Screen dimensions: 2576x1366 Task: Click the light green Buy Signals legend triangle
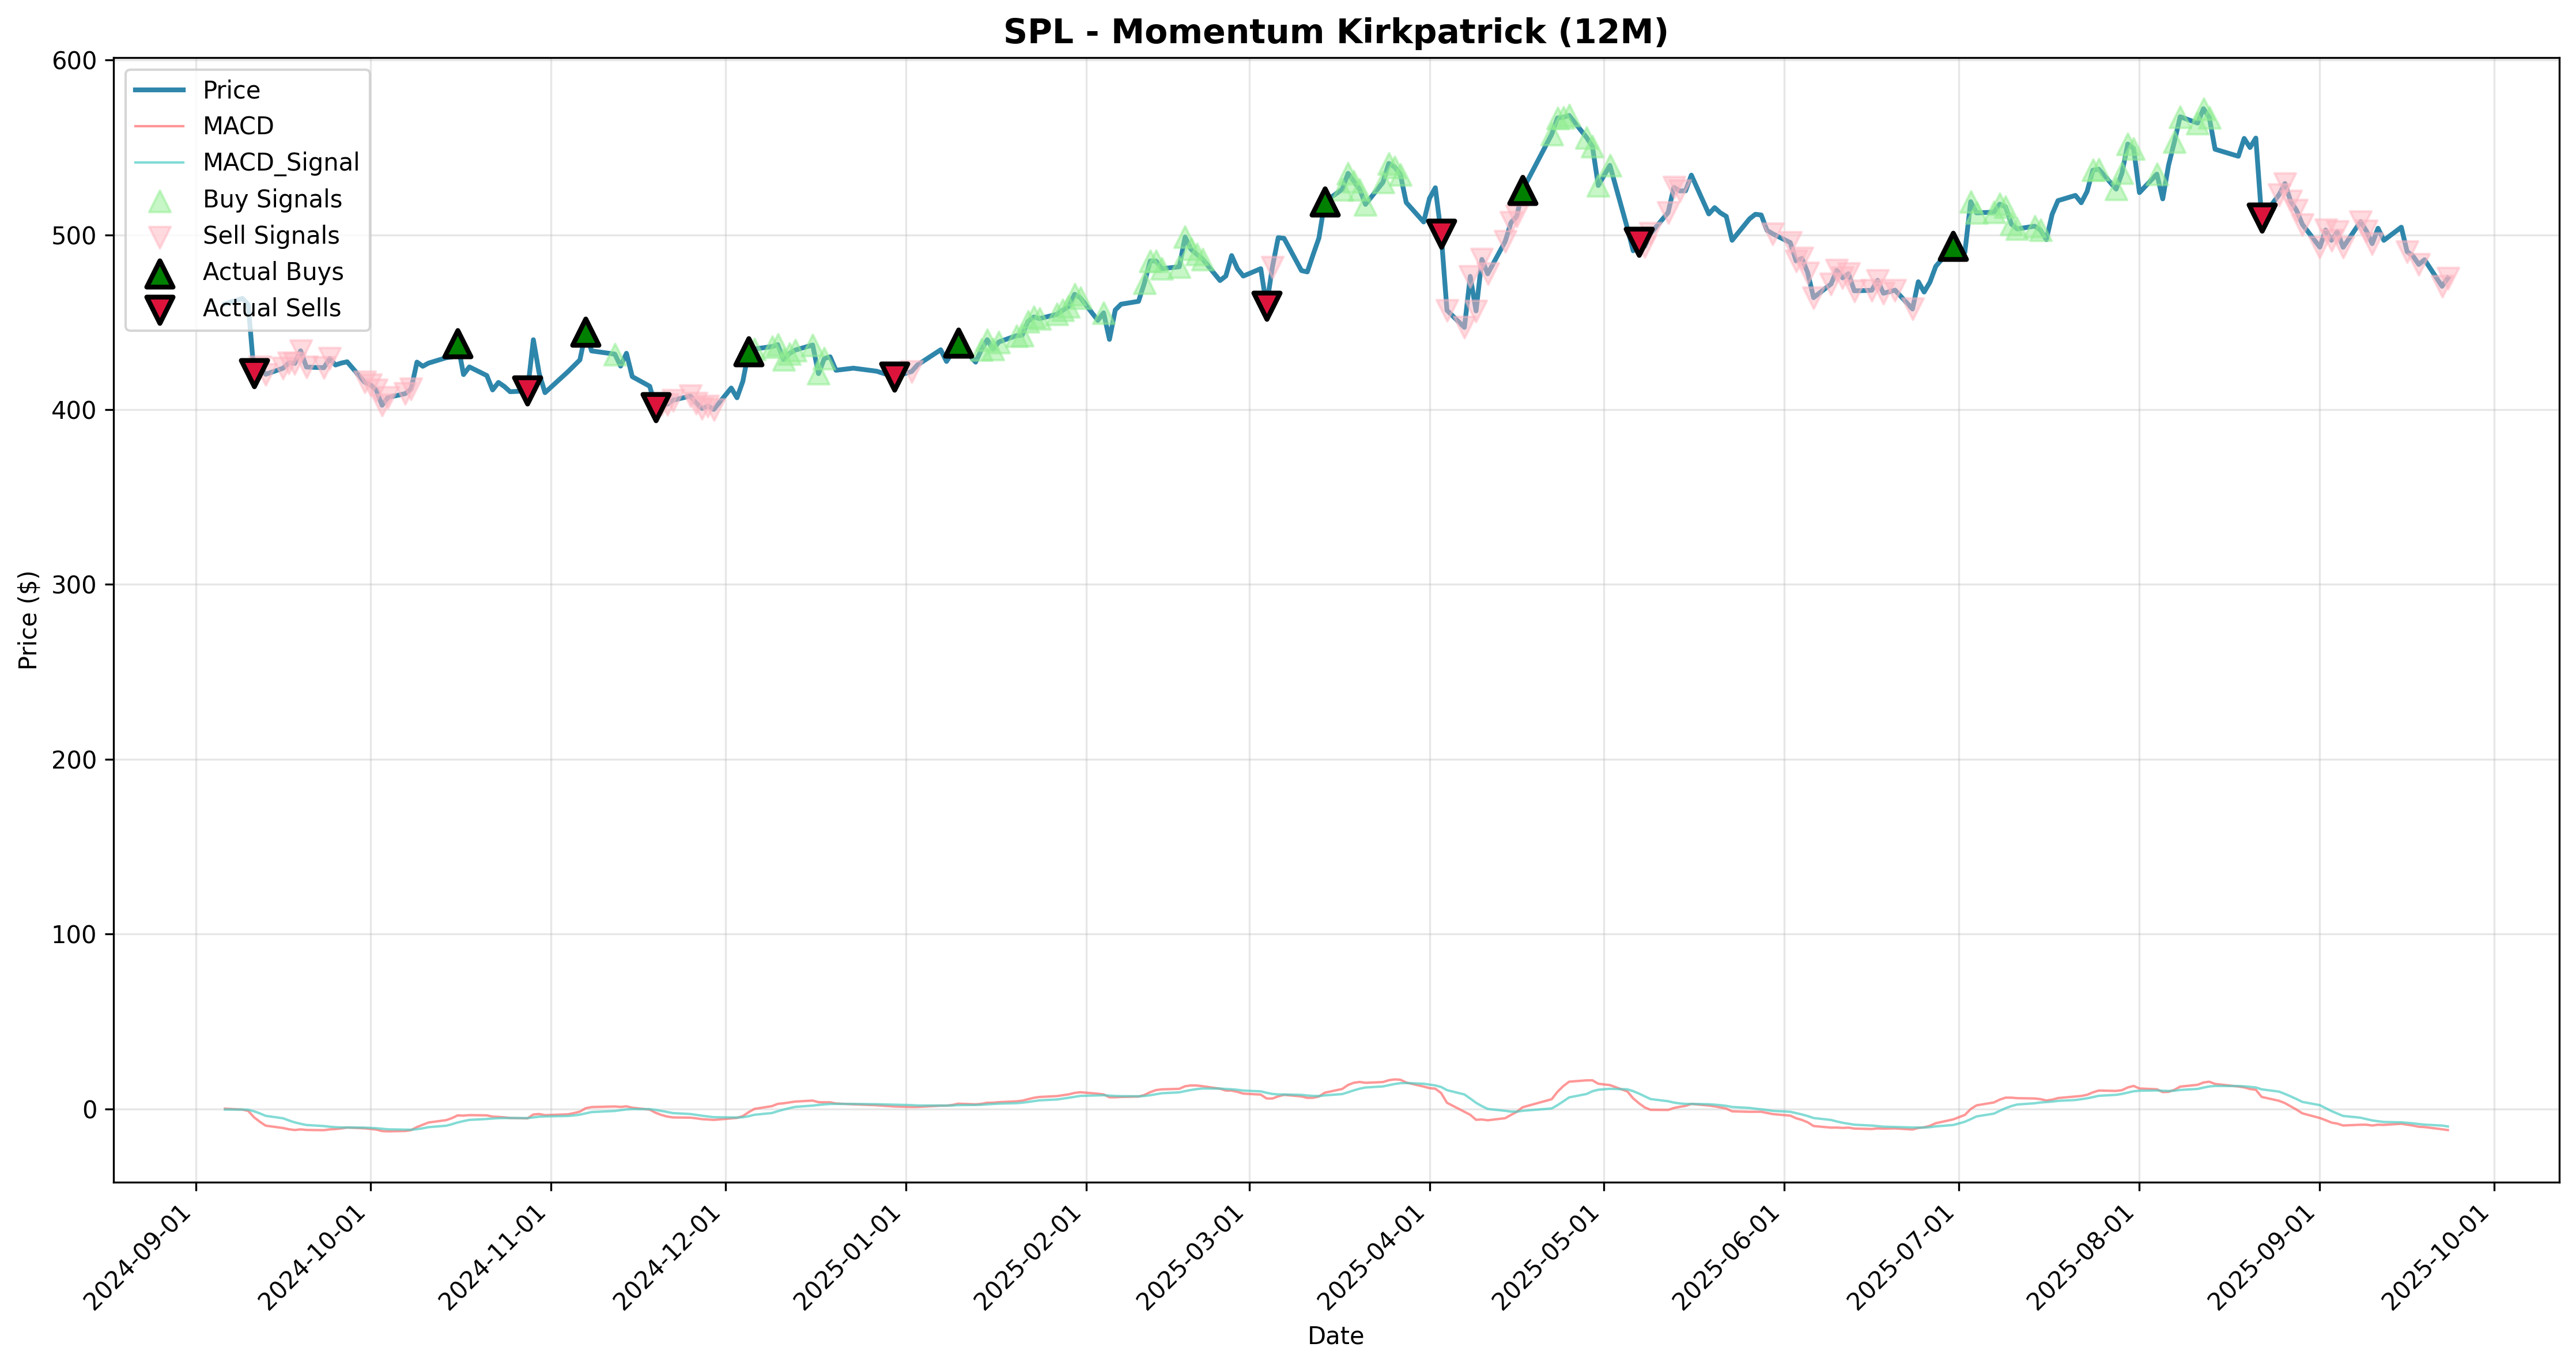[159, 200]
